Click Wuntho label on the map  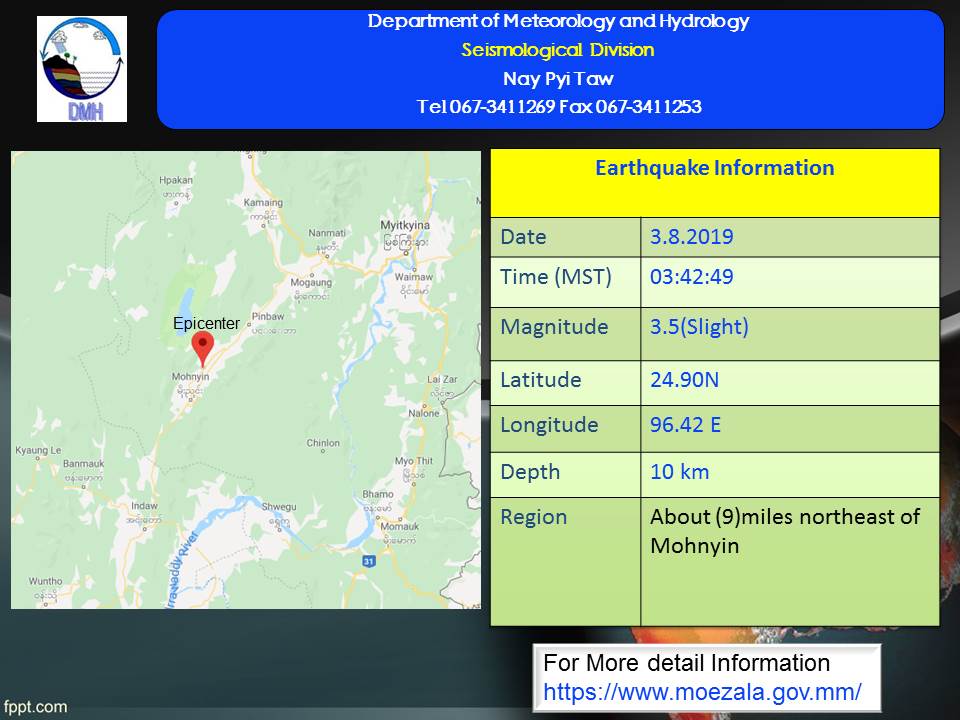pyautogui.click(x=45, y=581)
